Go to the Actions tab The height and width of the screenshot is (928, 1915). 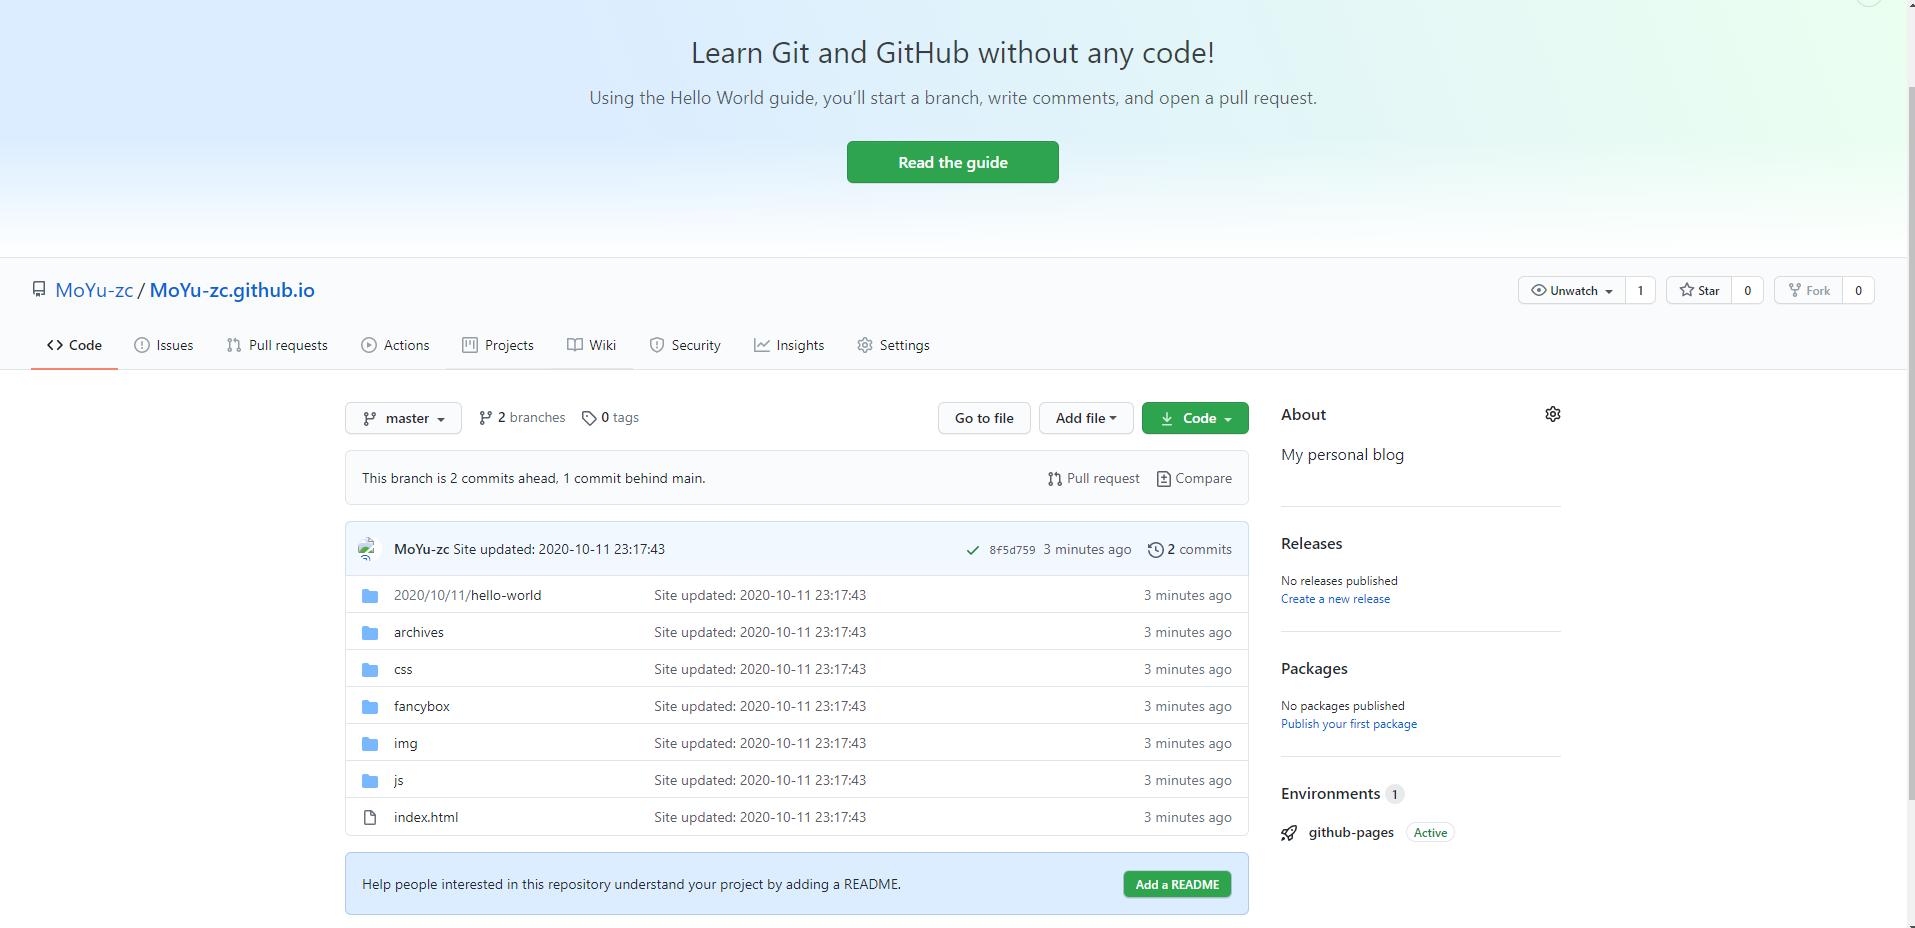(x=395, y=345)
